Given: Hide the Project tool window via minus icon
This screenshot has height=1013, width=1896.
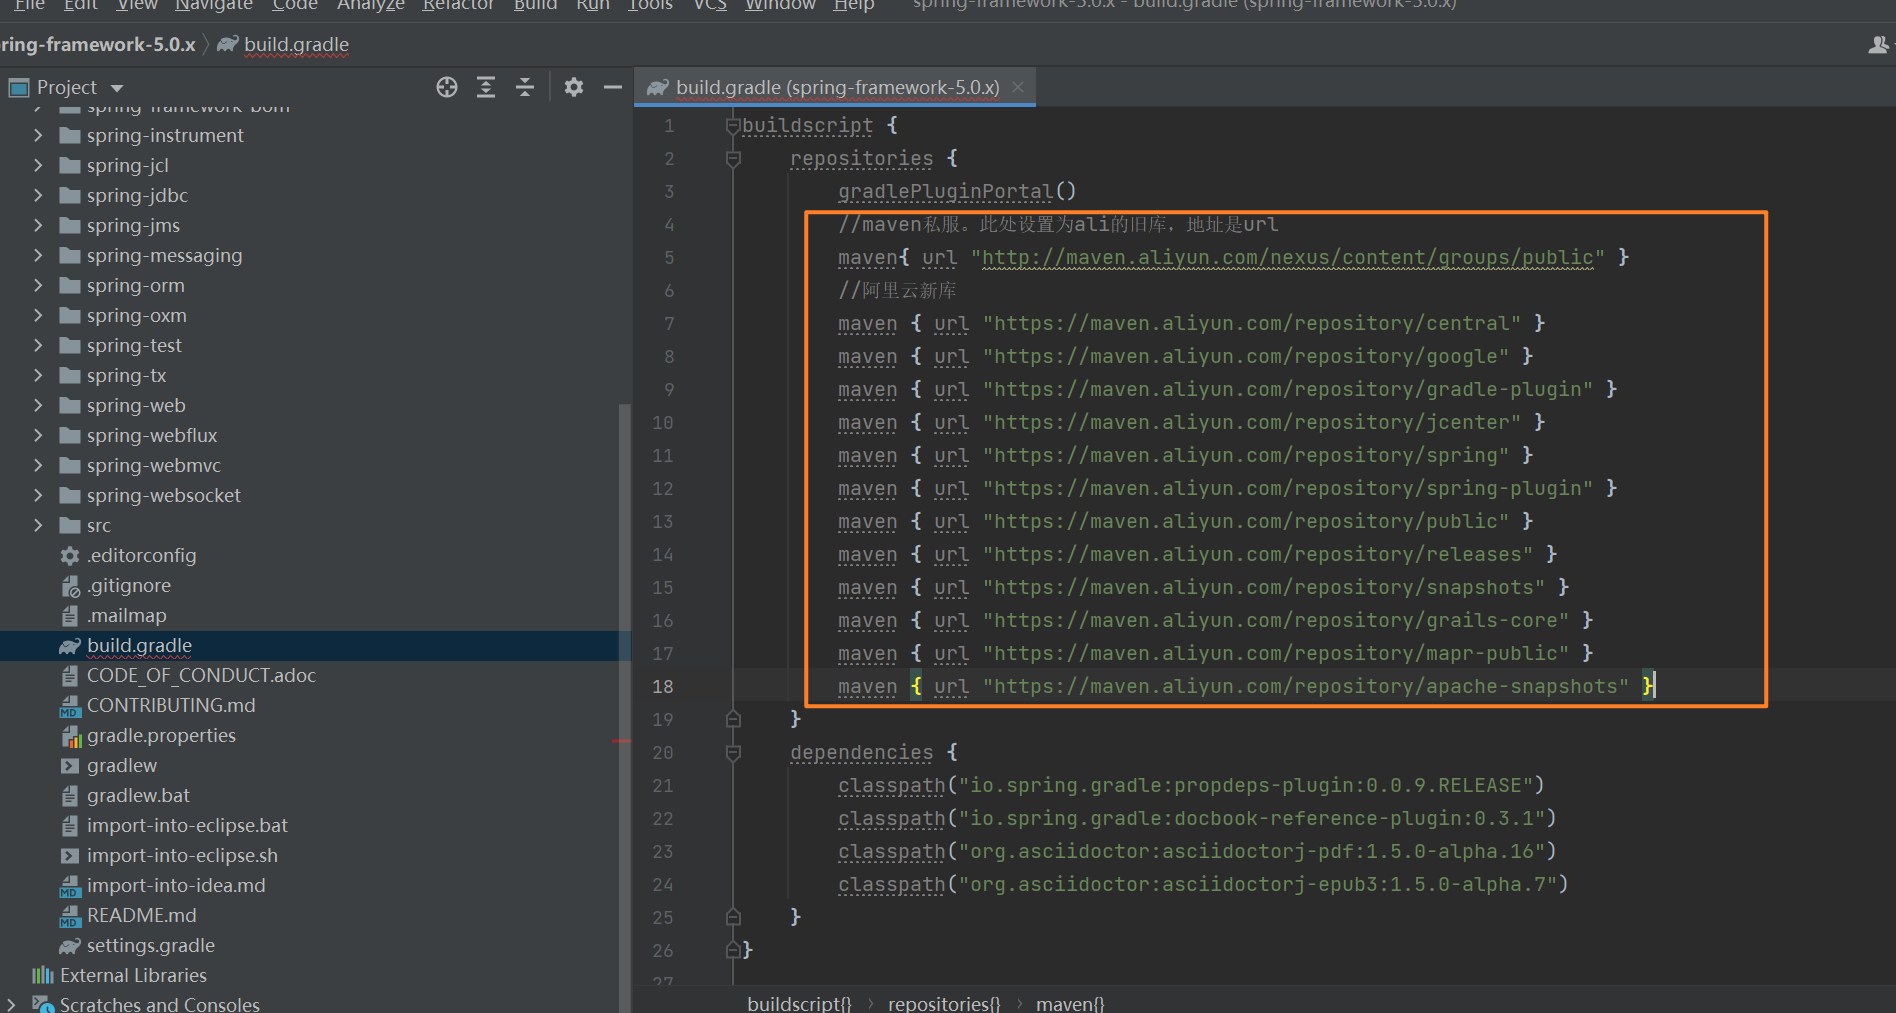Looking at the screenshot, I should click(x=613, y=87).
